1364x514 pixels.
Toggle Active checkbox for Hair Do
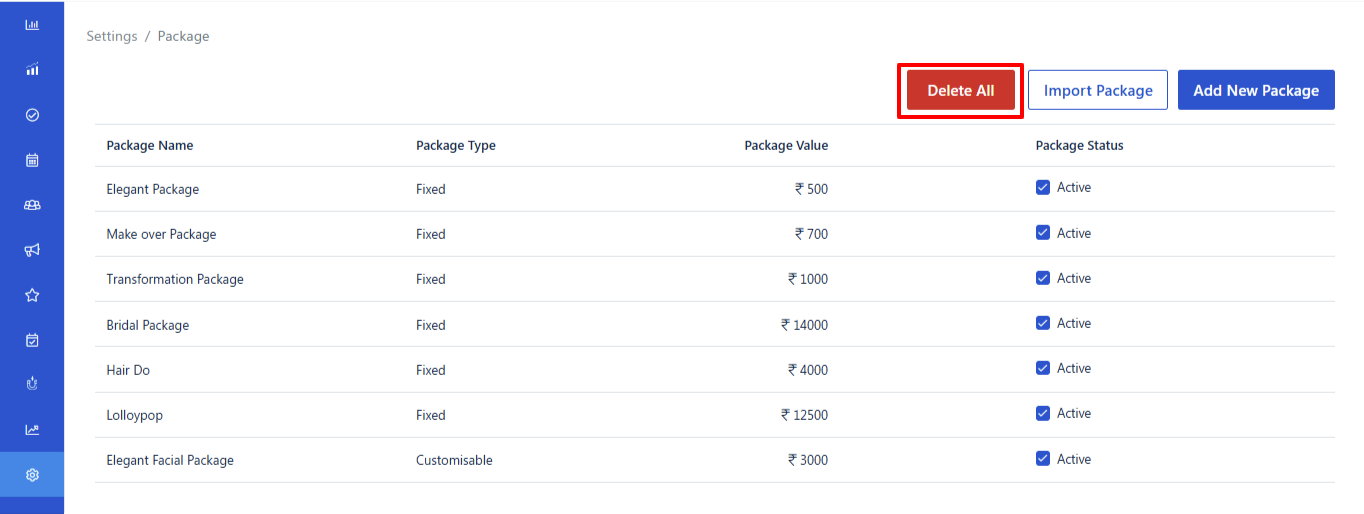click(x=1043, y=368)
